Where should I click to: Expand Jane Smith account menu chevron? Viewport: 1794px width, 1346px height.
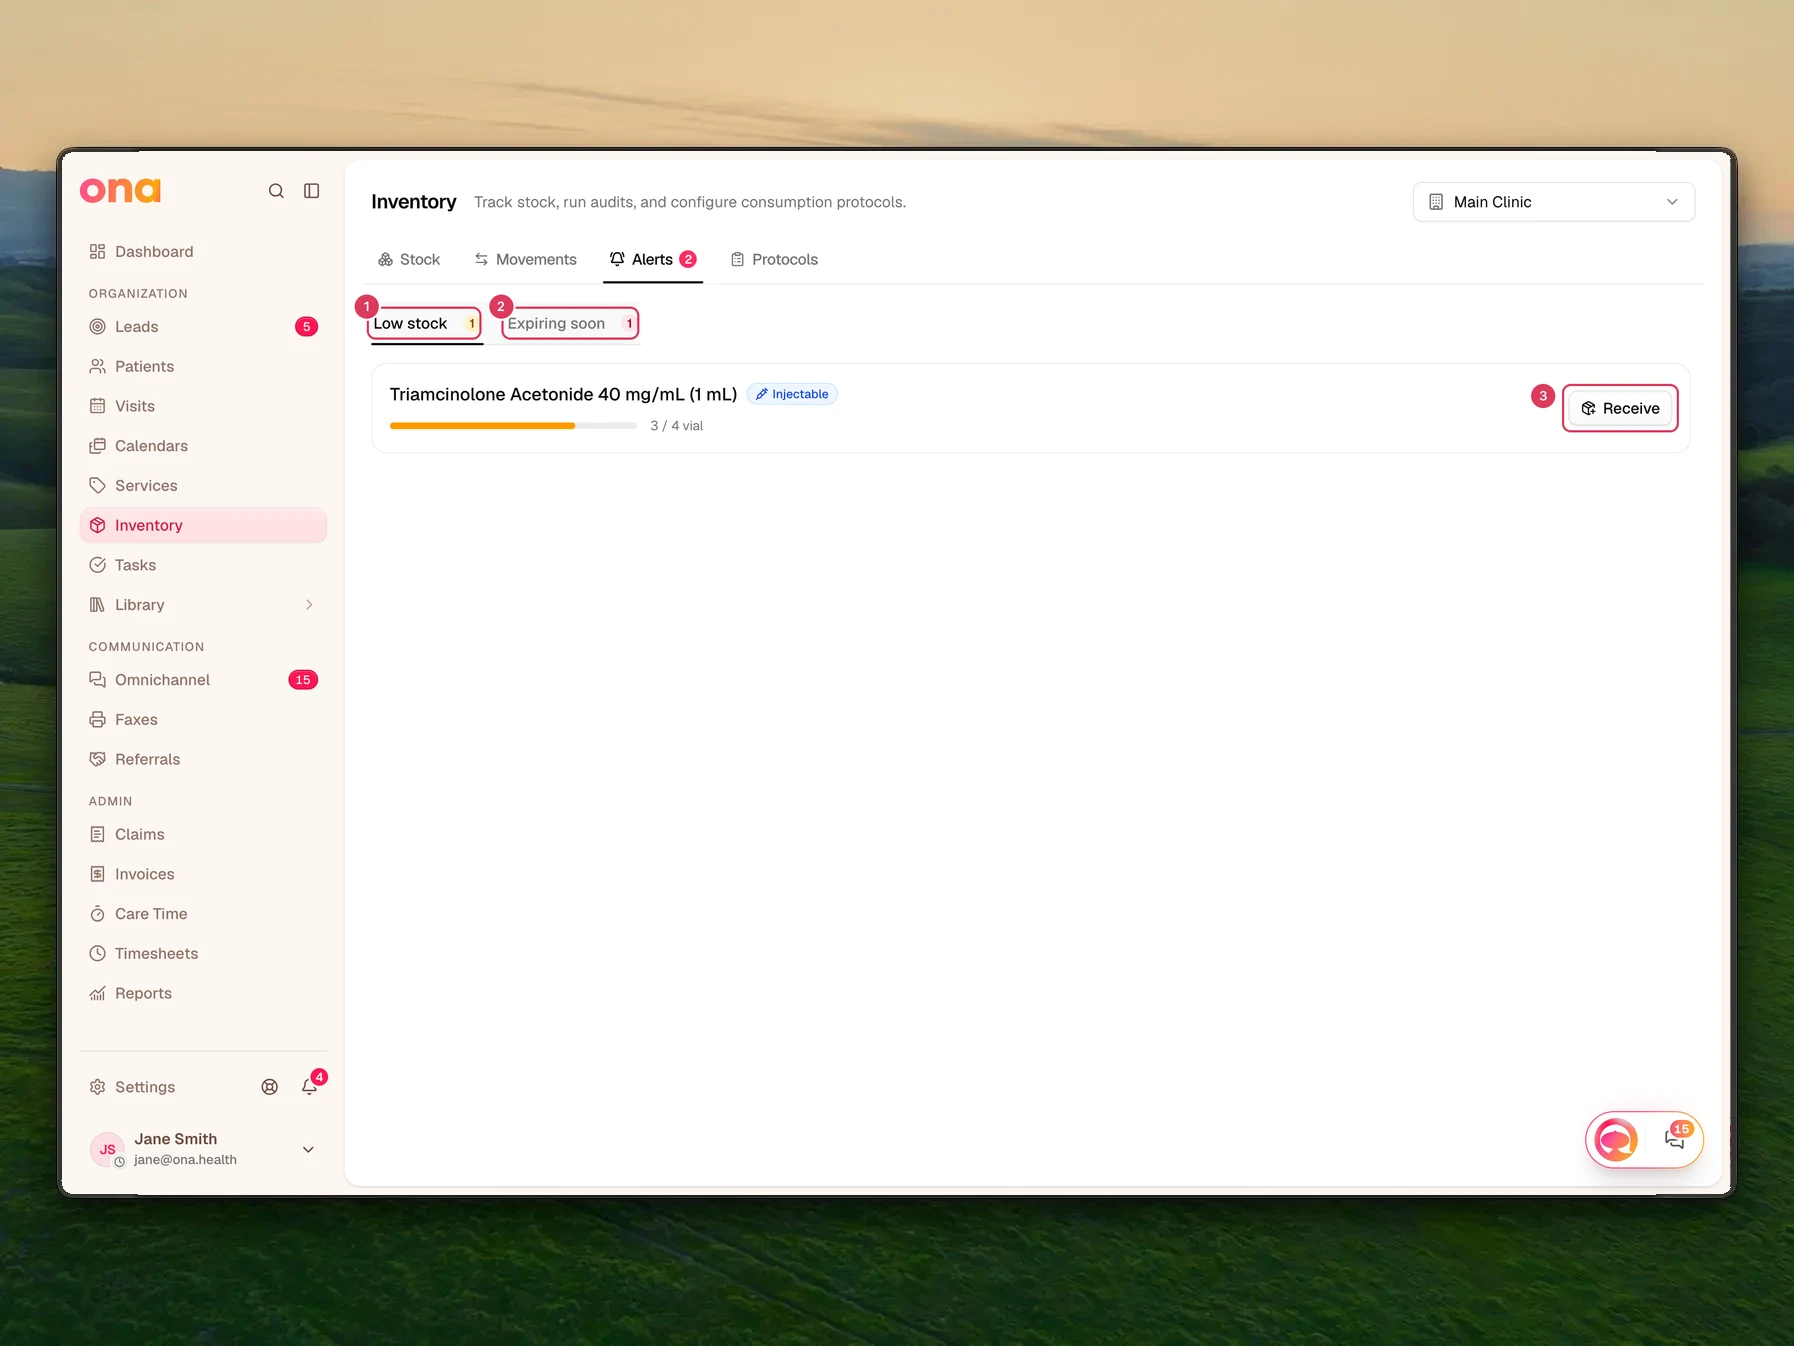coord(308,1150)
